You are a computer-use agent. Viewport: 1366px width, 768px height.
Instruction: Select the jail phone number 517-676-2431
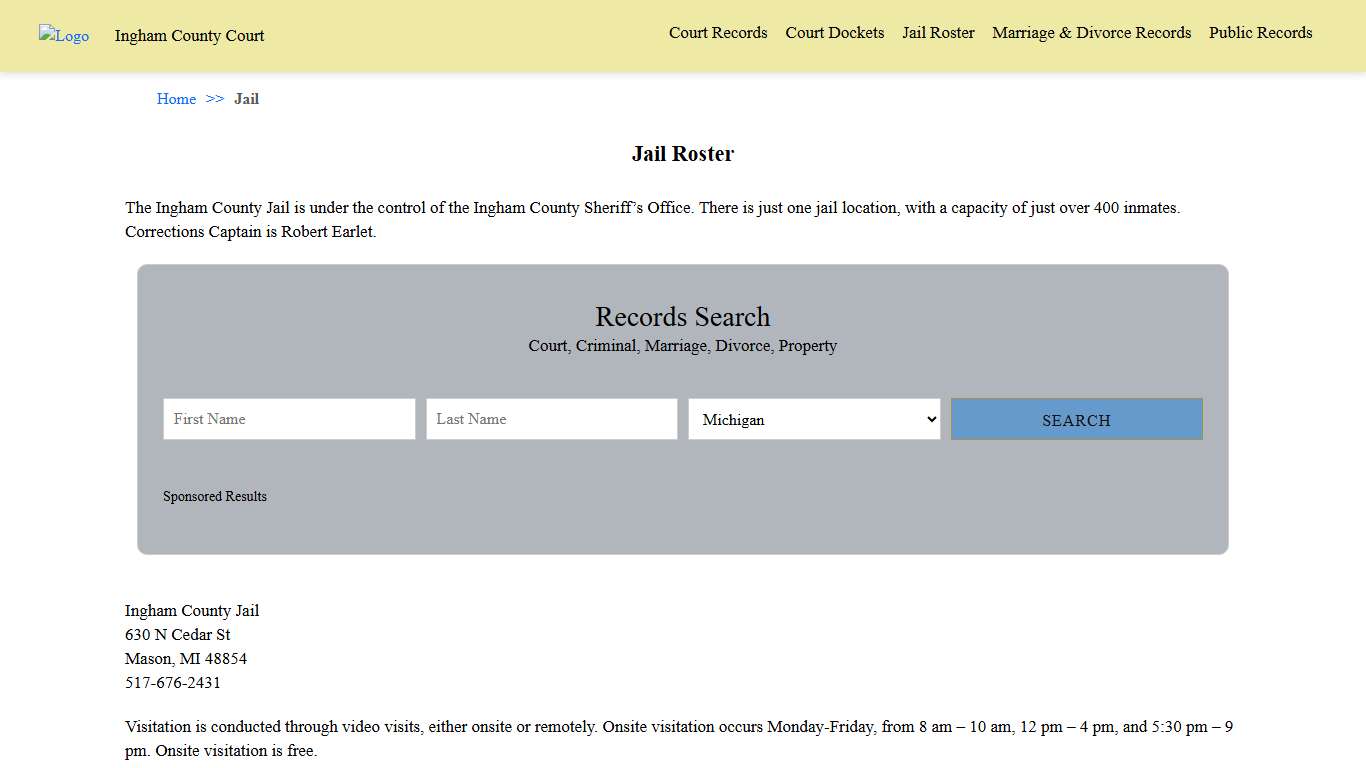(x=172, y=683)
